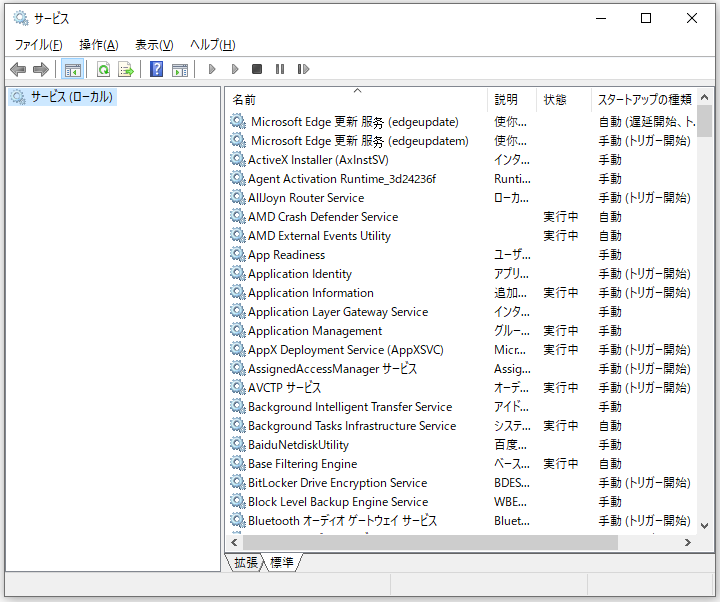Sort by the 説明 column header
Viewport: 720px width, 602px height.
(x=512, y=99)
